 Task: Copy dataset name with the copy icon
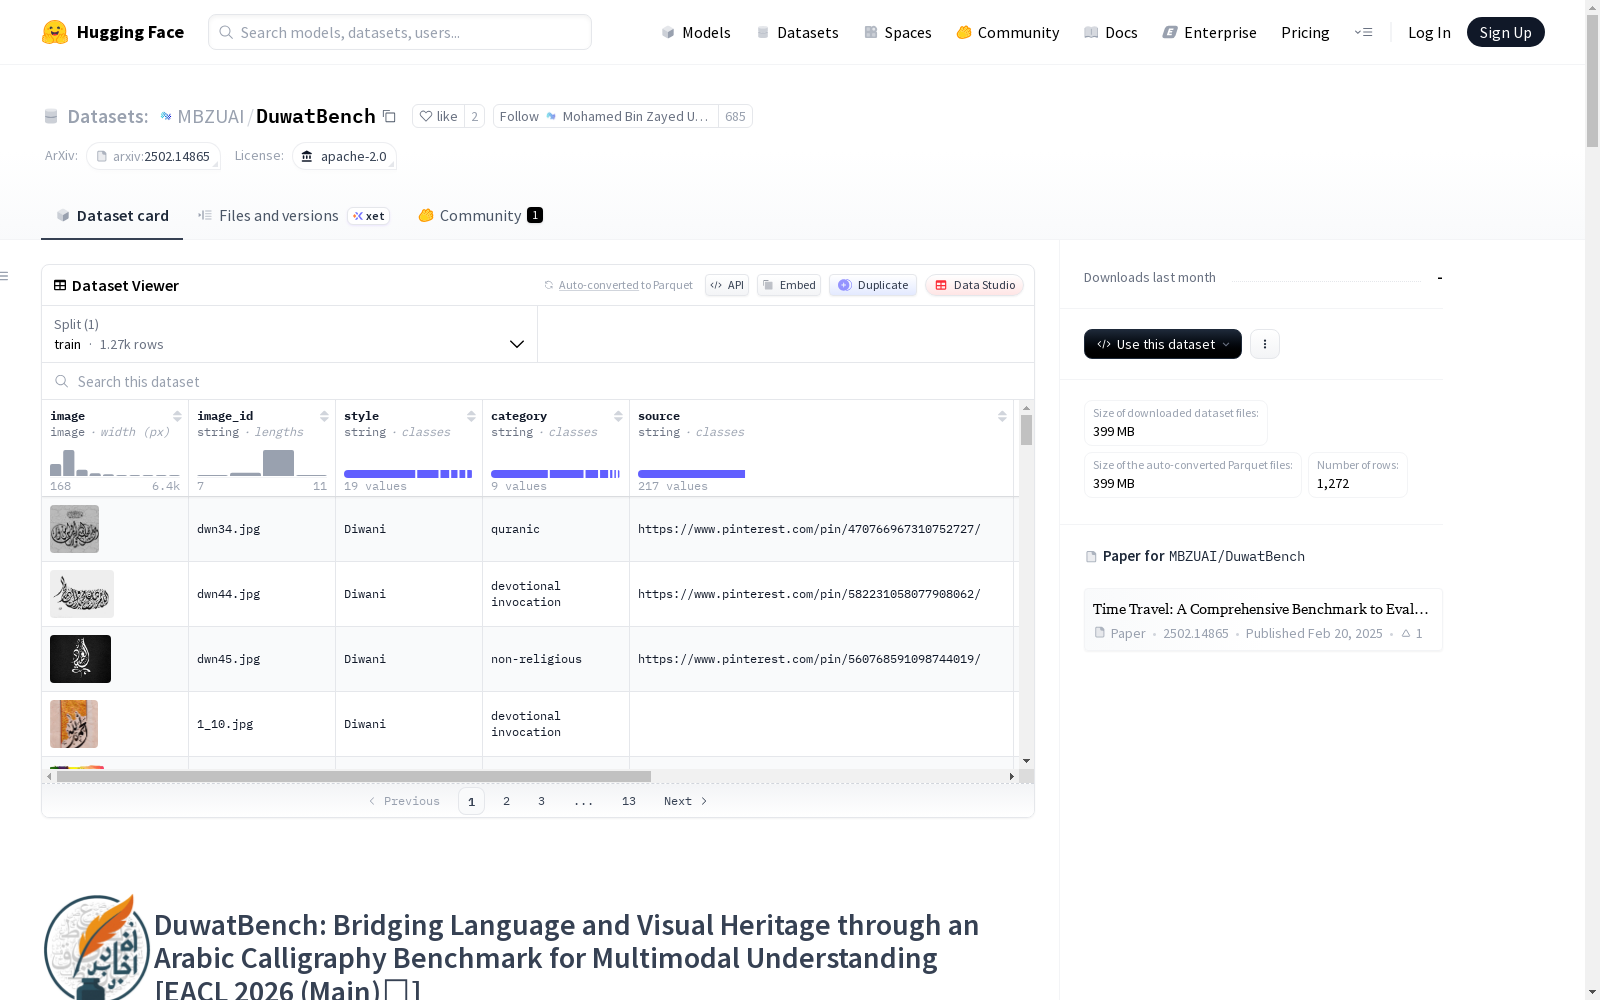point(390,117)
